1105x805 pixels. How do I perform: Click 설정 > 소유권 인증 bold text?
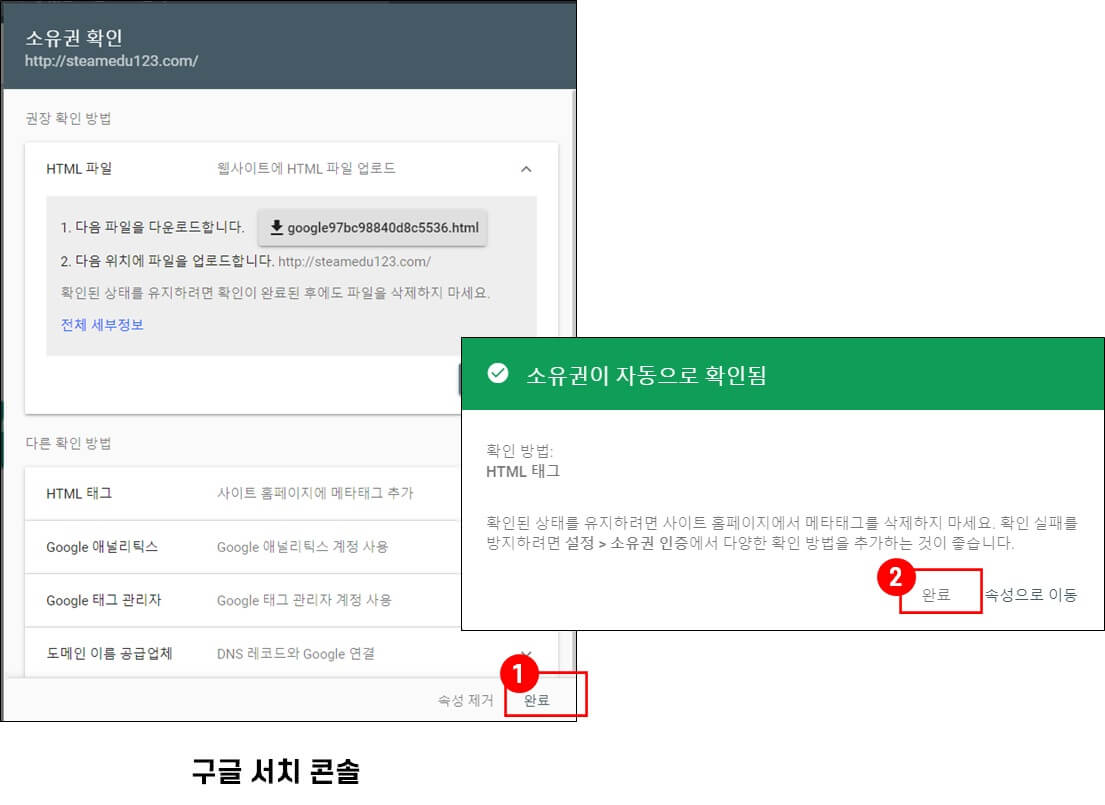[627, 543]
